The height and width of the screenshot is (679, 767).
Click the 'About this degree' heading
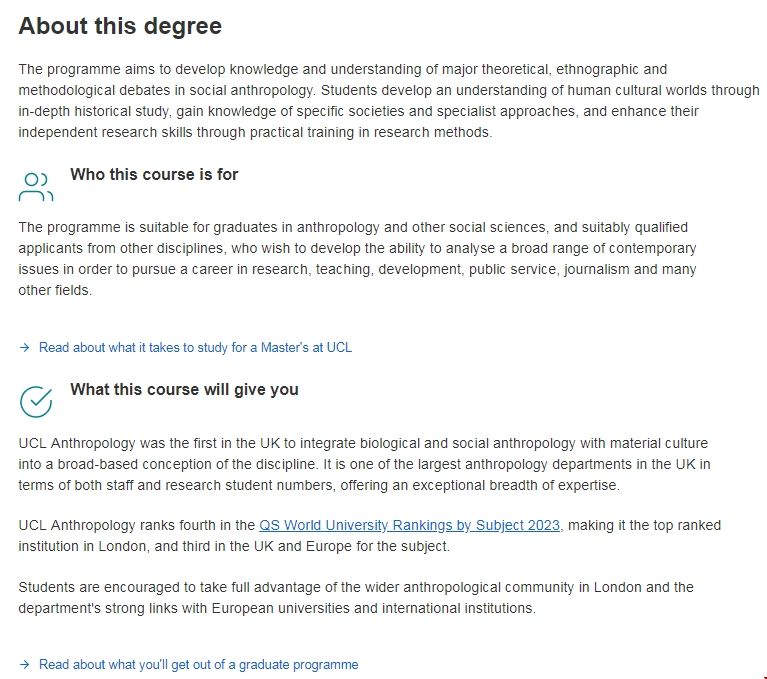point(120,27)
